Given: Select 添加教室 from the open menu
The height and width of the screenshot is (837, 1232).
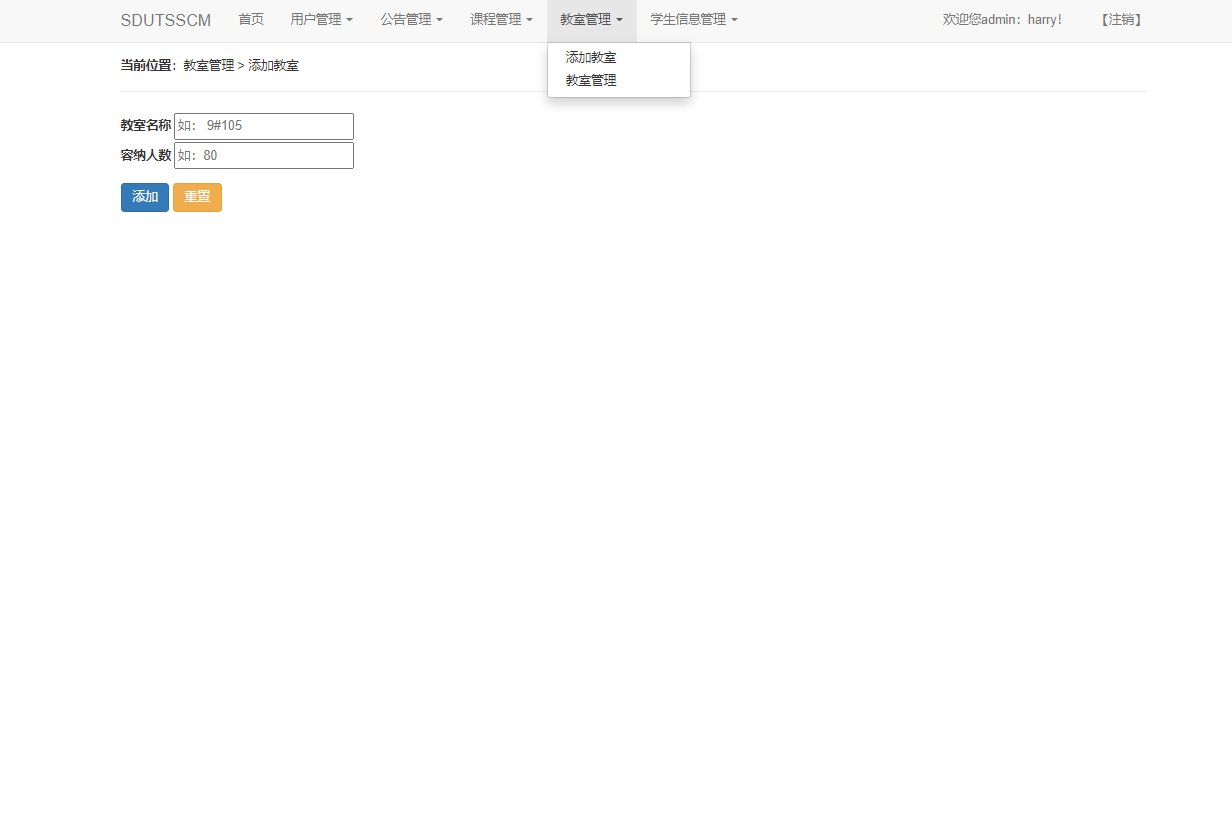Looking at the screenshot, I should point(589,57).
